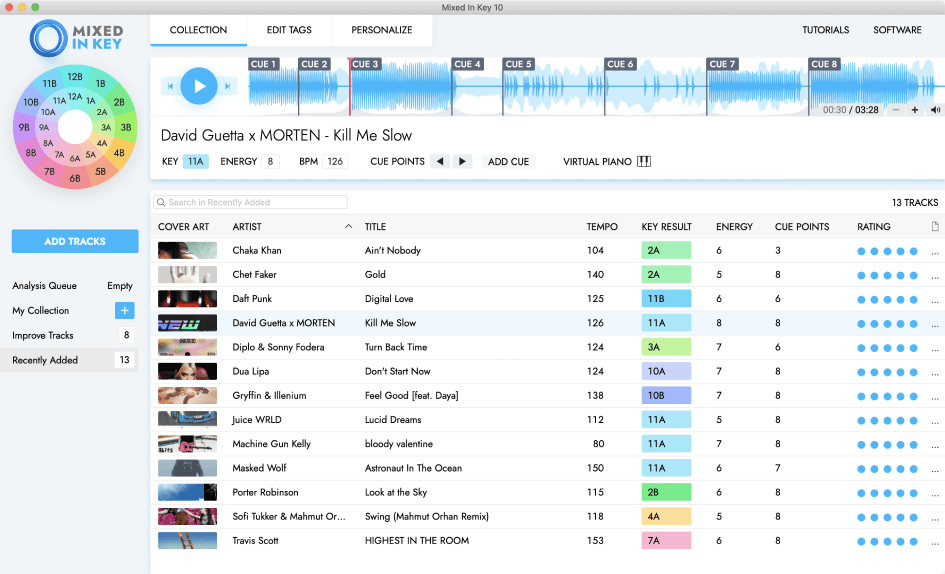This screenshot has width=945, height=574.
Task: Click the 13 TRACKS count label
Action: pos(915,203)
